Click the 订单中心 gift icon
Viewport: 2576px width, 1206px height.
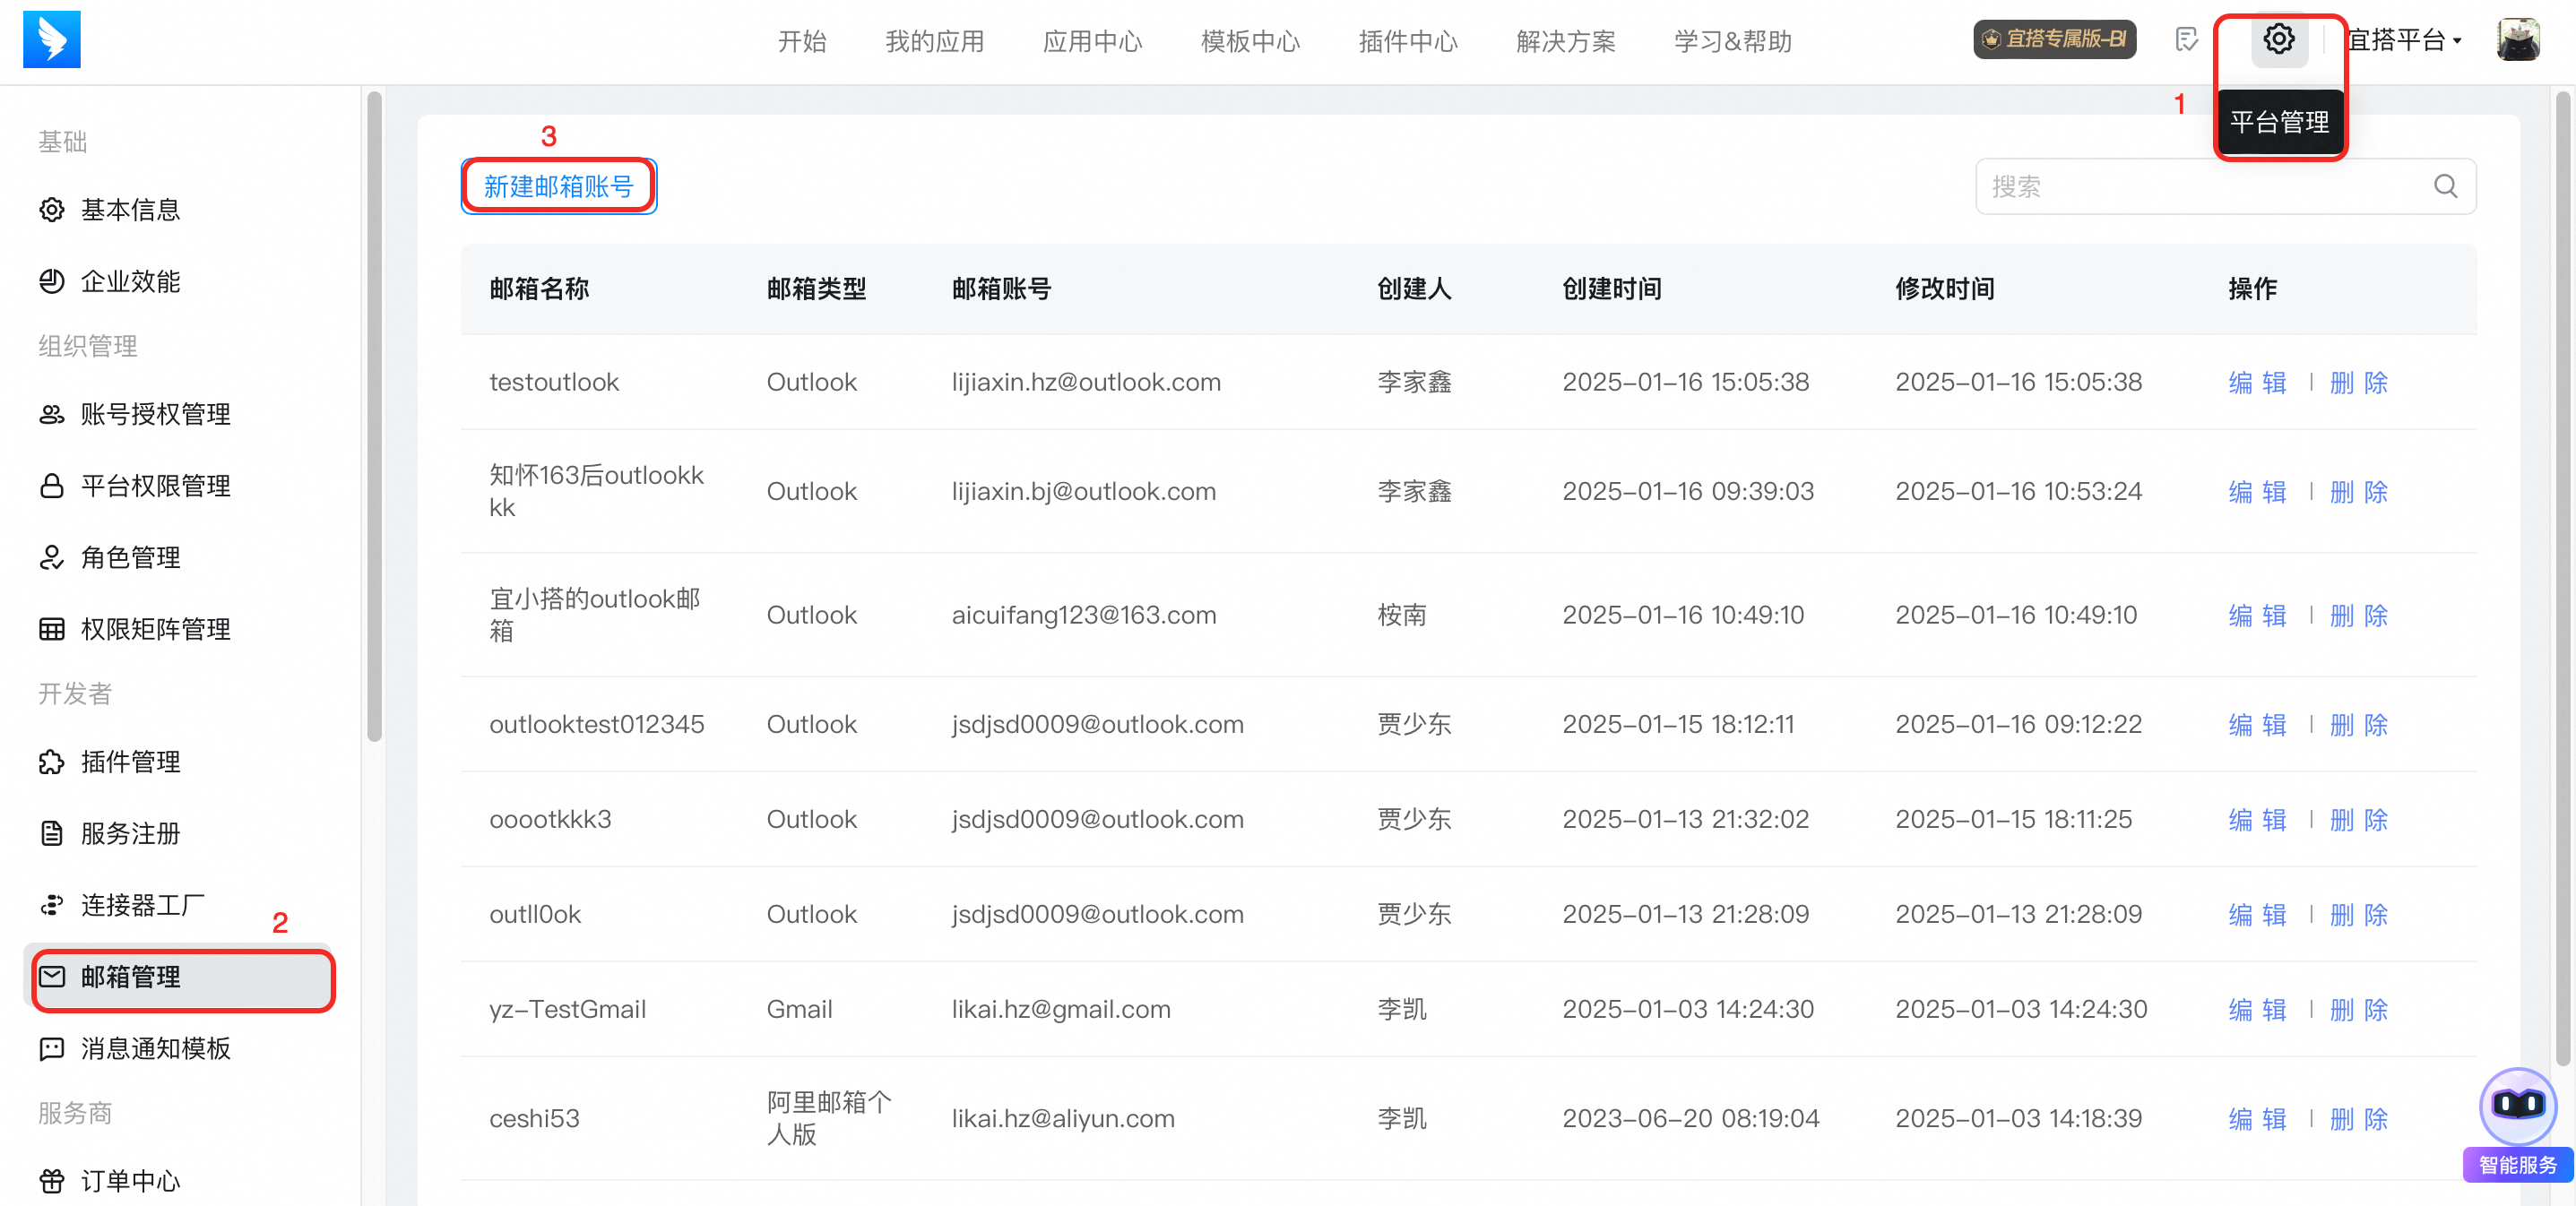pyautogui.click(x=52, y=1181)
